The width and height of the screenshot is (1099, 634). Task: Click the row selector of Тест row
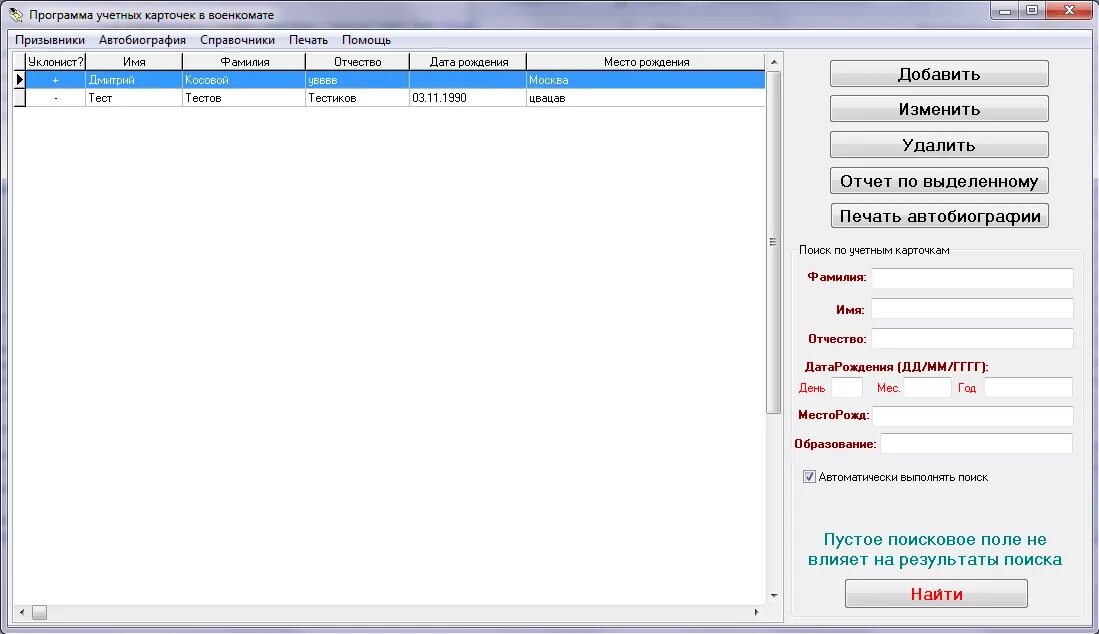[x=20, y=98]
